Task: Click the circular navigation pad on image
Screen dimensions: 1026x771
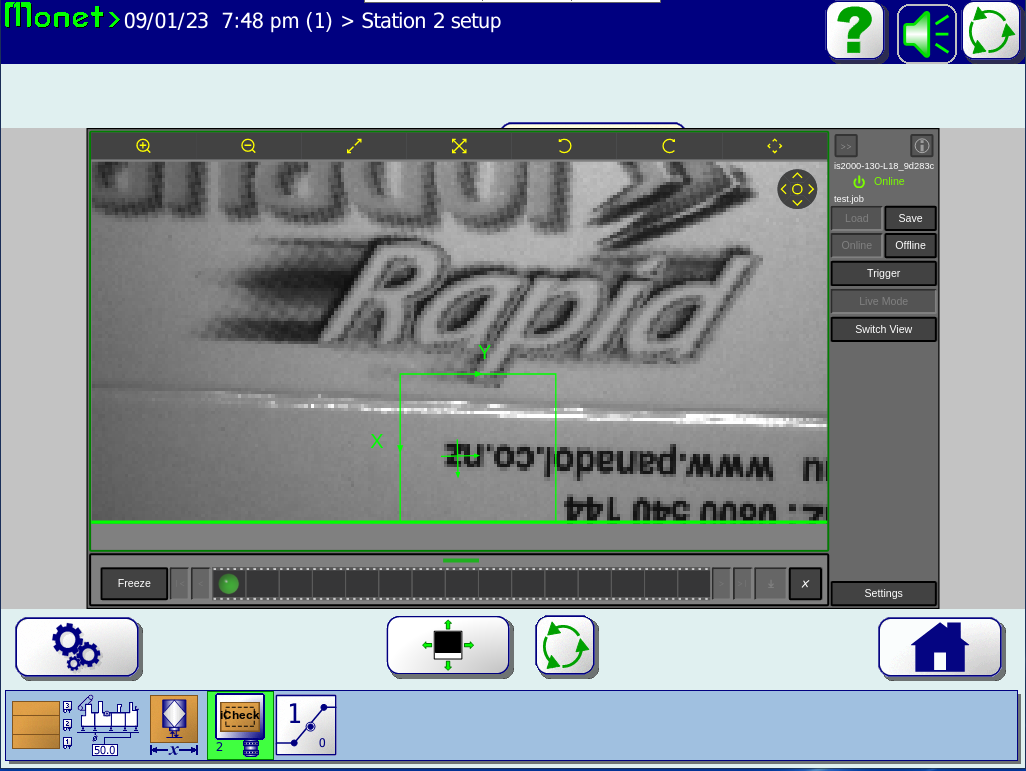Action: (x=797, y=189)
